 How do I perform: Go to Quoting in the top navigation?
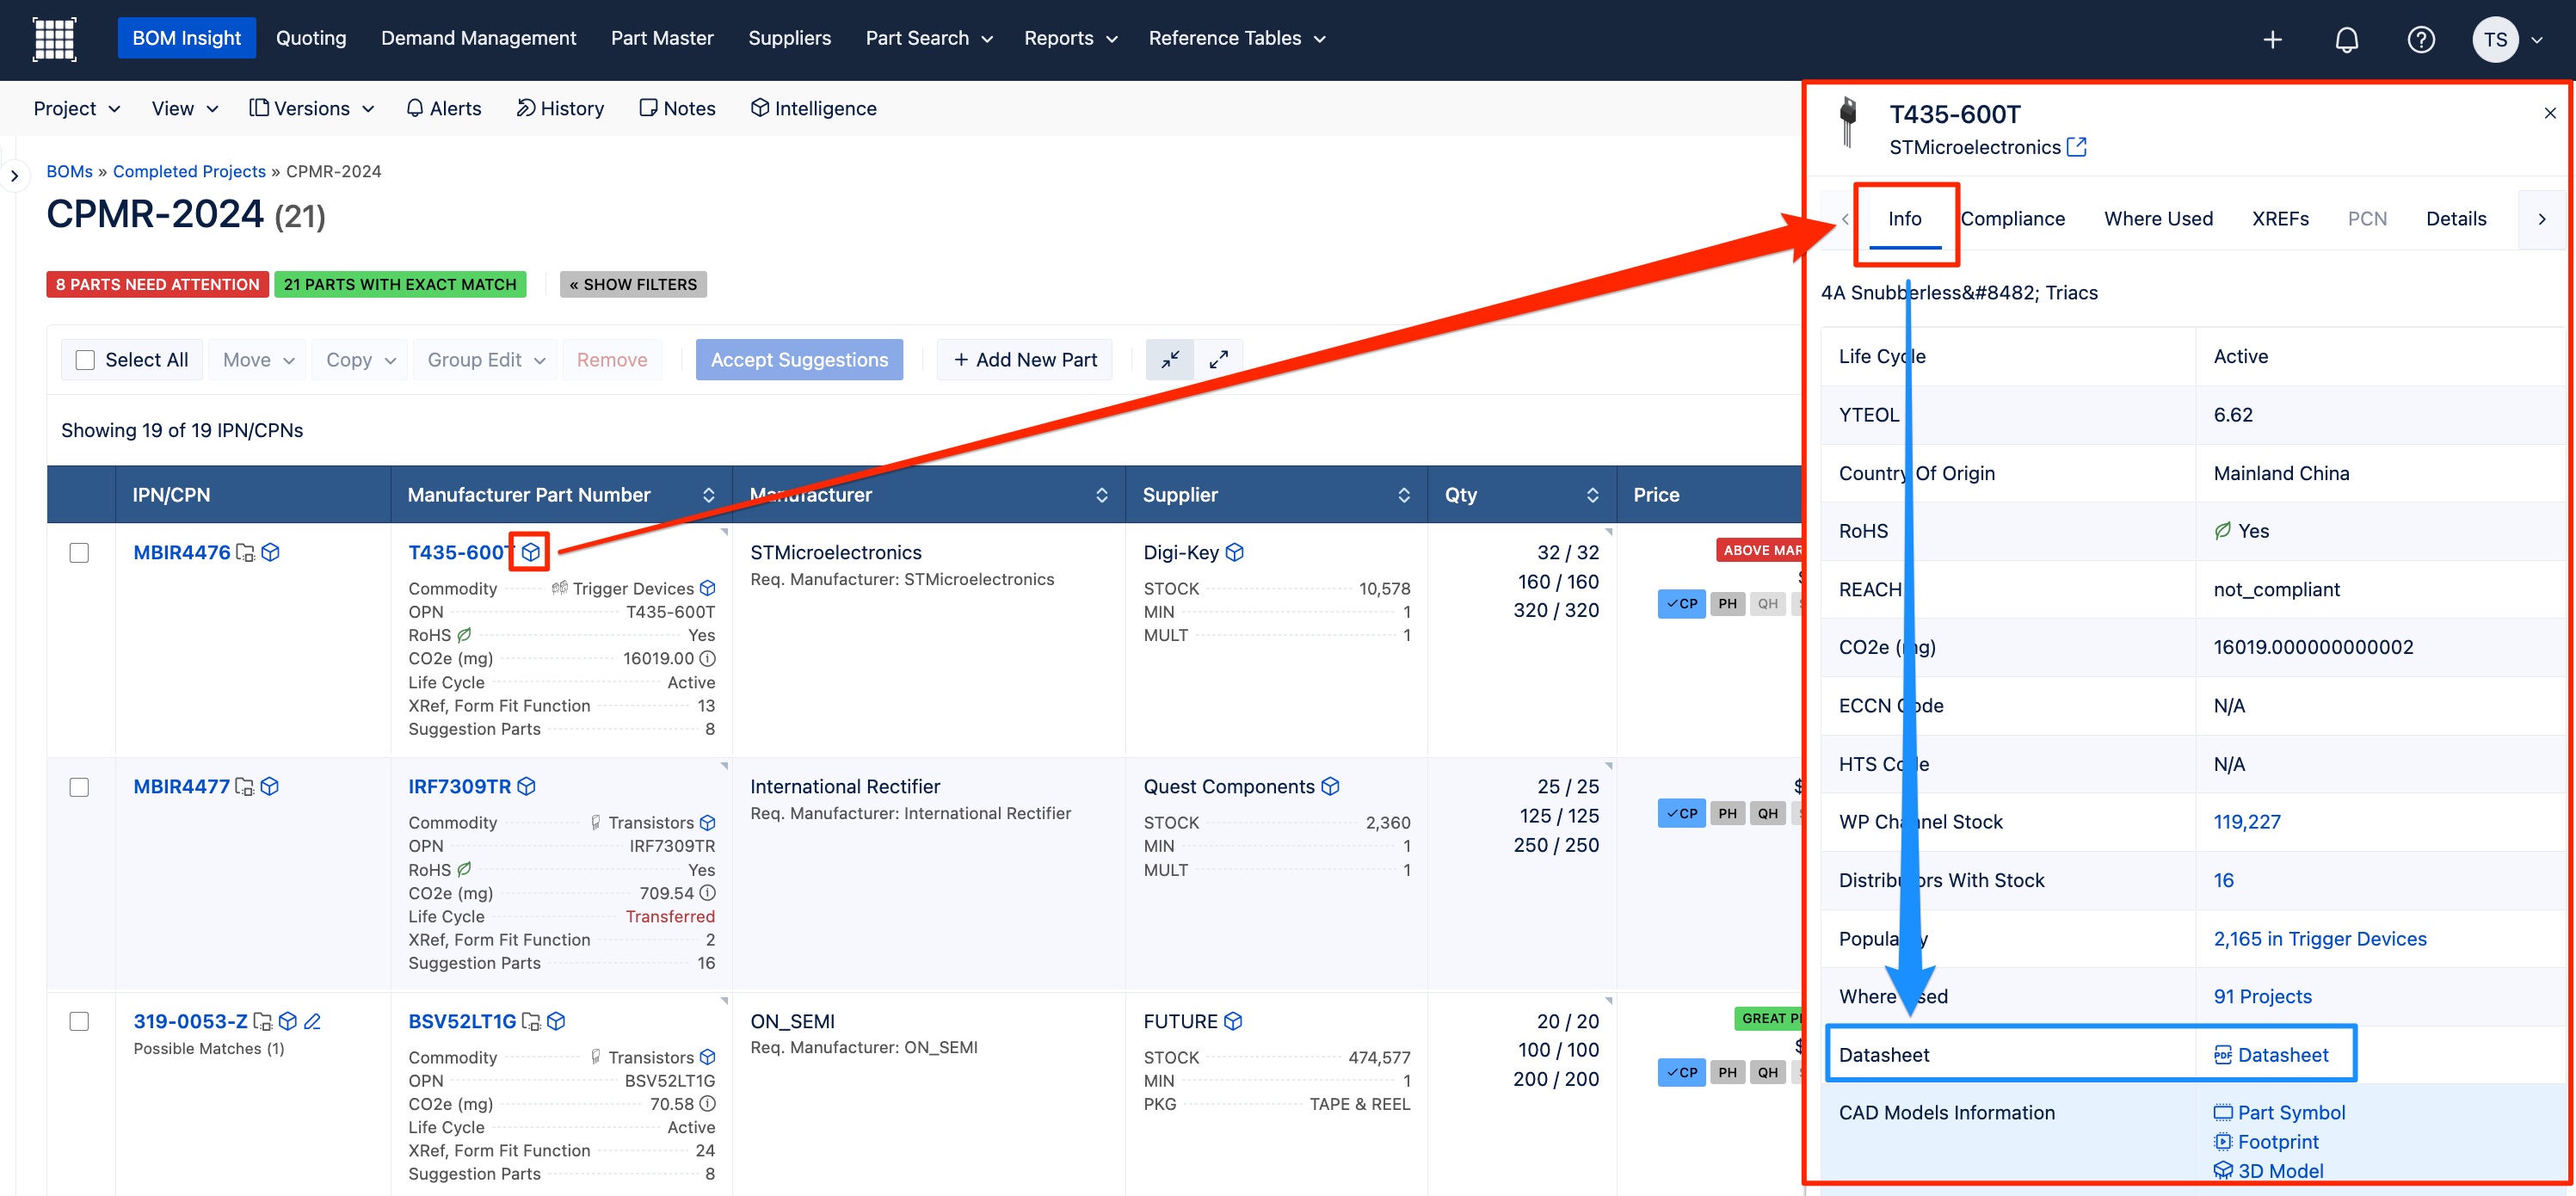[311, 38]
